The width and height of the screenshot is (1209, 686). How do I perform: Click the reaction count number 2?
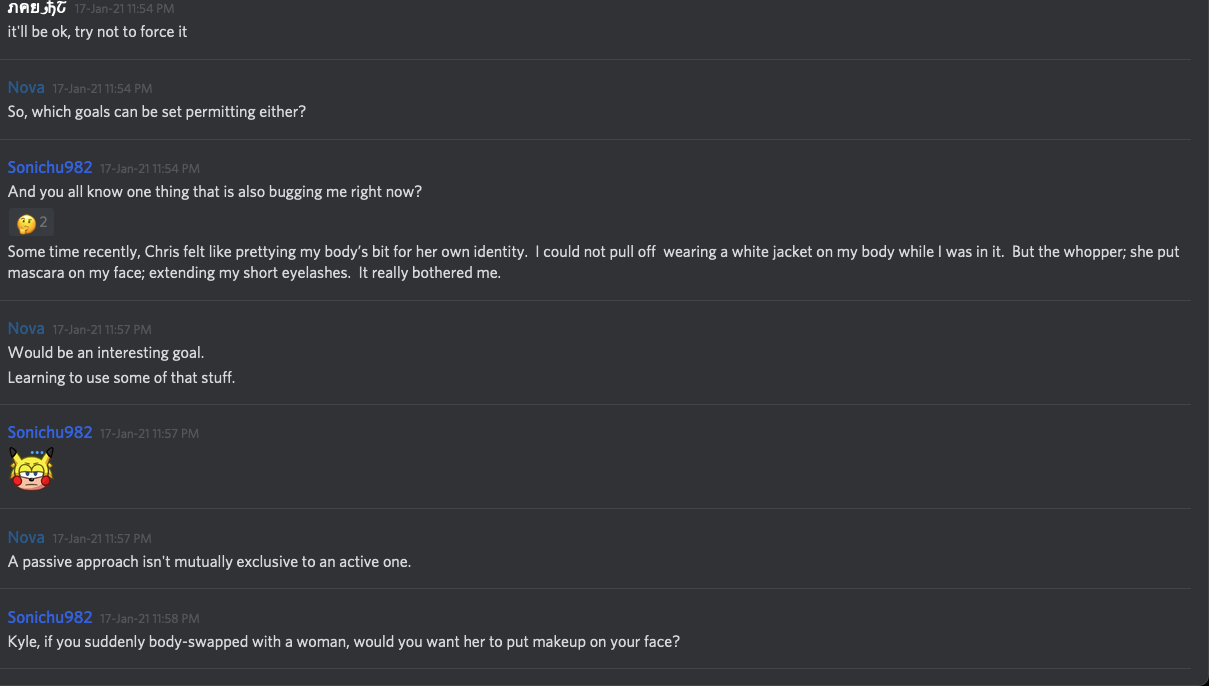click(44, 222)
